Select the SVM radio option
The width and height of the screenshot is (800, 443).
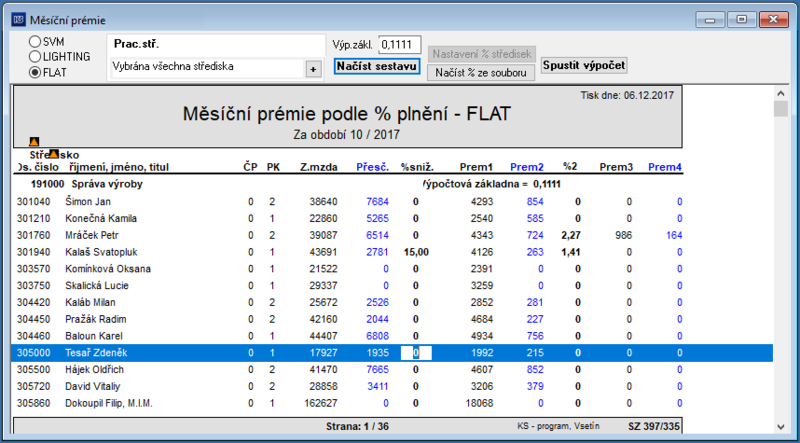tap(47, 41)
